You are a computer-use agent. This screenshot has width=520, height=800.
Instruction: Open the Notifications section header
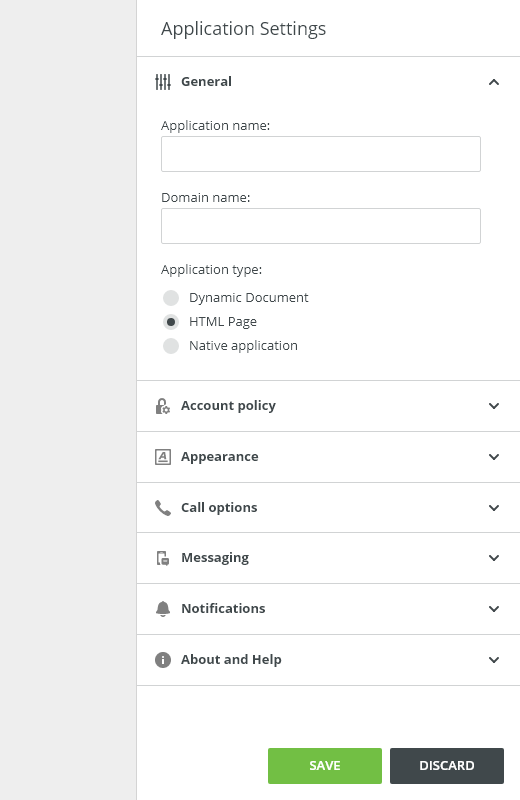pyautogui.click(x=328, y=609)
